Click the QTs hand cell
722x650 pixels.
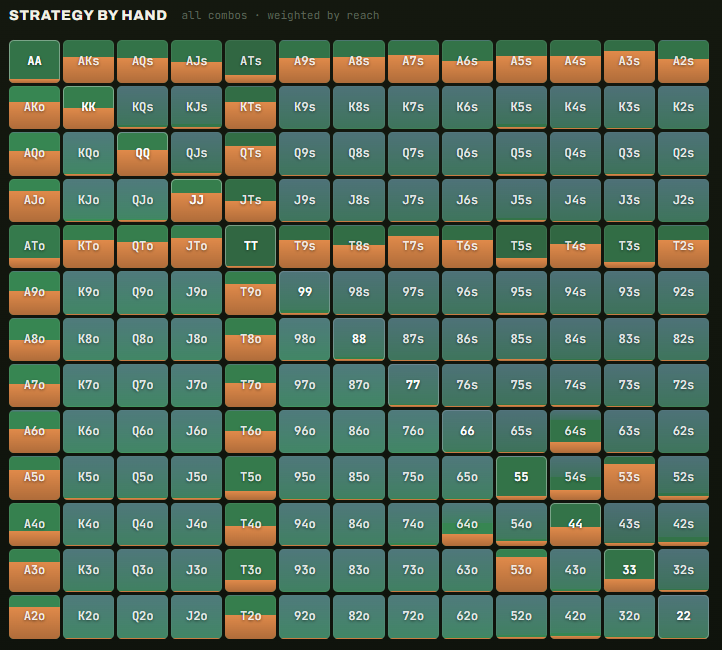tap(250, 154)
